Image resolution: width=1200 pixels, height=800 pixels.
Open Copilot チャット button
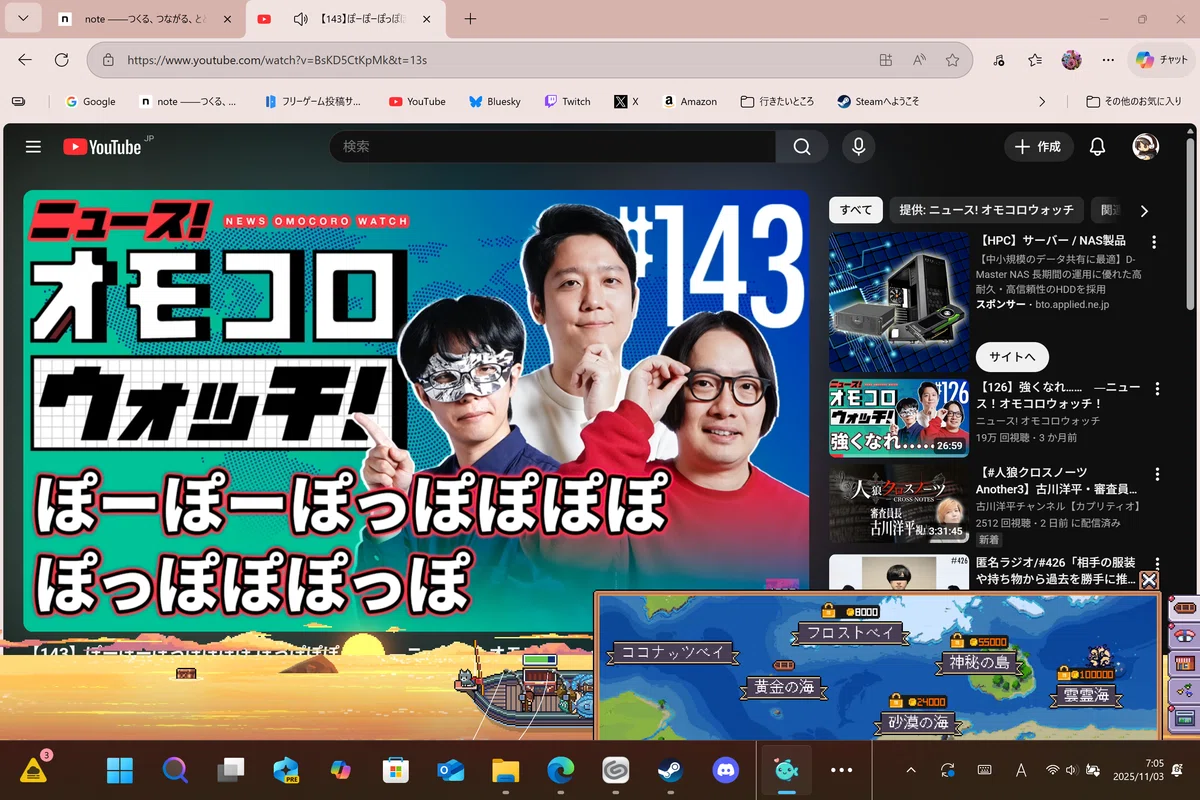pyautogui.click(x=1162, y=60)
